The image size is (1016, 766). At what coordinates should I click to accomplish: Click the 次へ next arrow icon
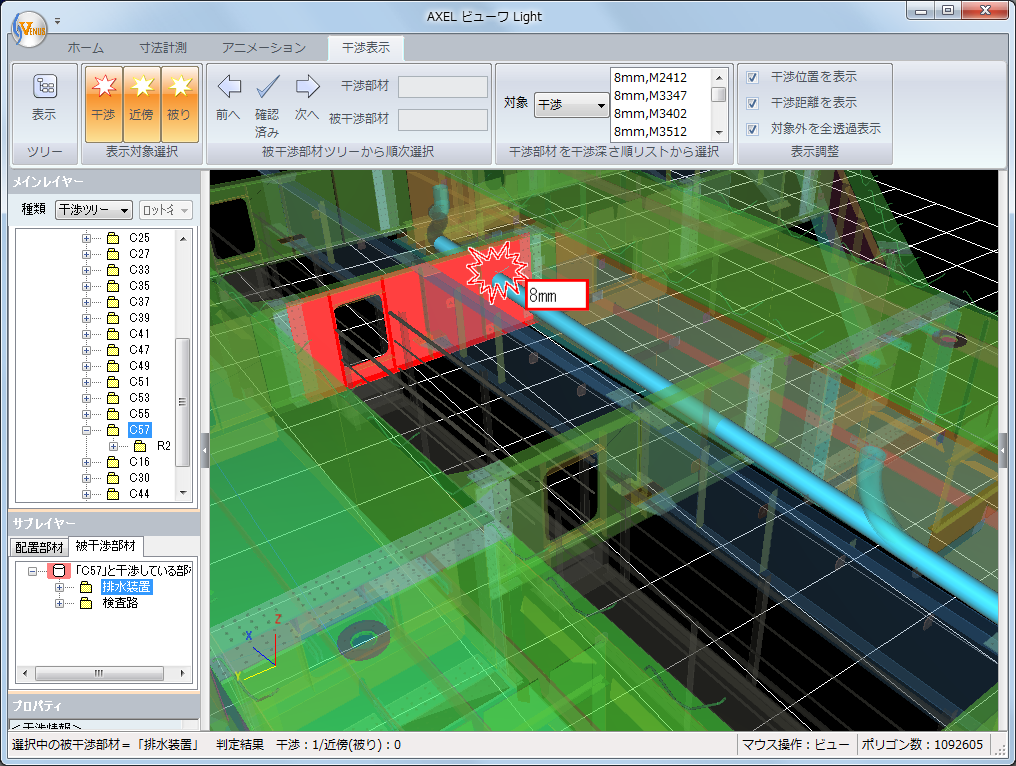pyautogui.click(x=307, y=87)
